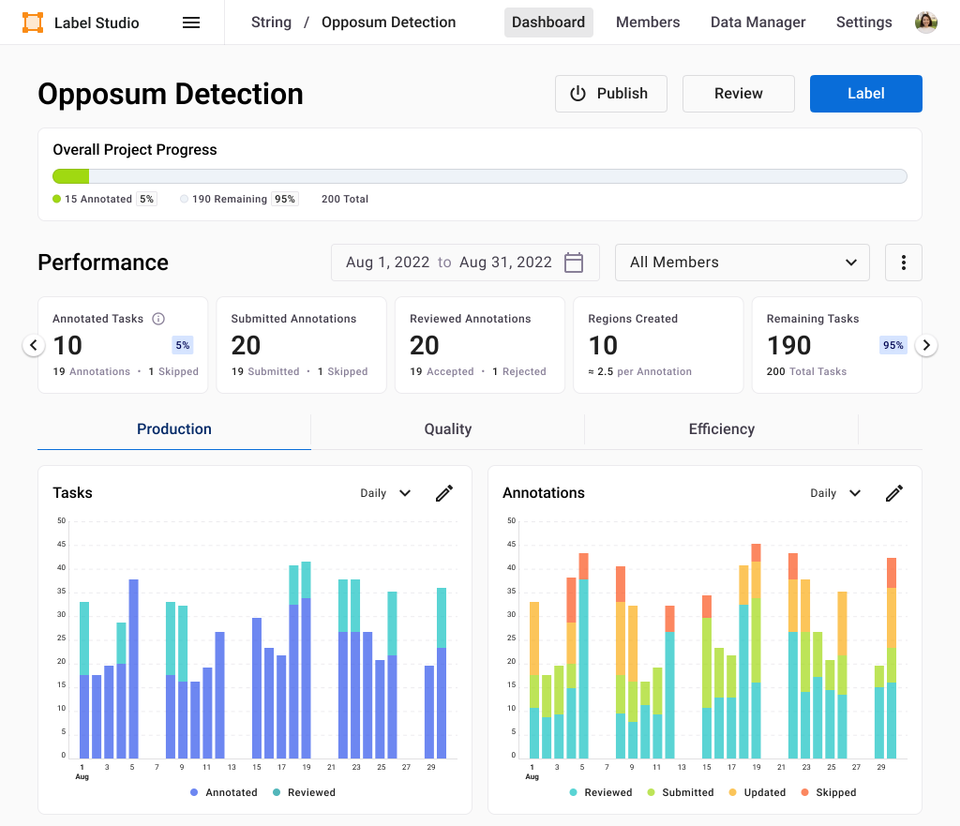Open the Data Manager section
This screenshot has height=826, width=960.
point(757,21)
